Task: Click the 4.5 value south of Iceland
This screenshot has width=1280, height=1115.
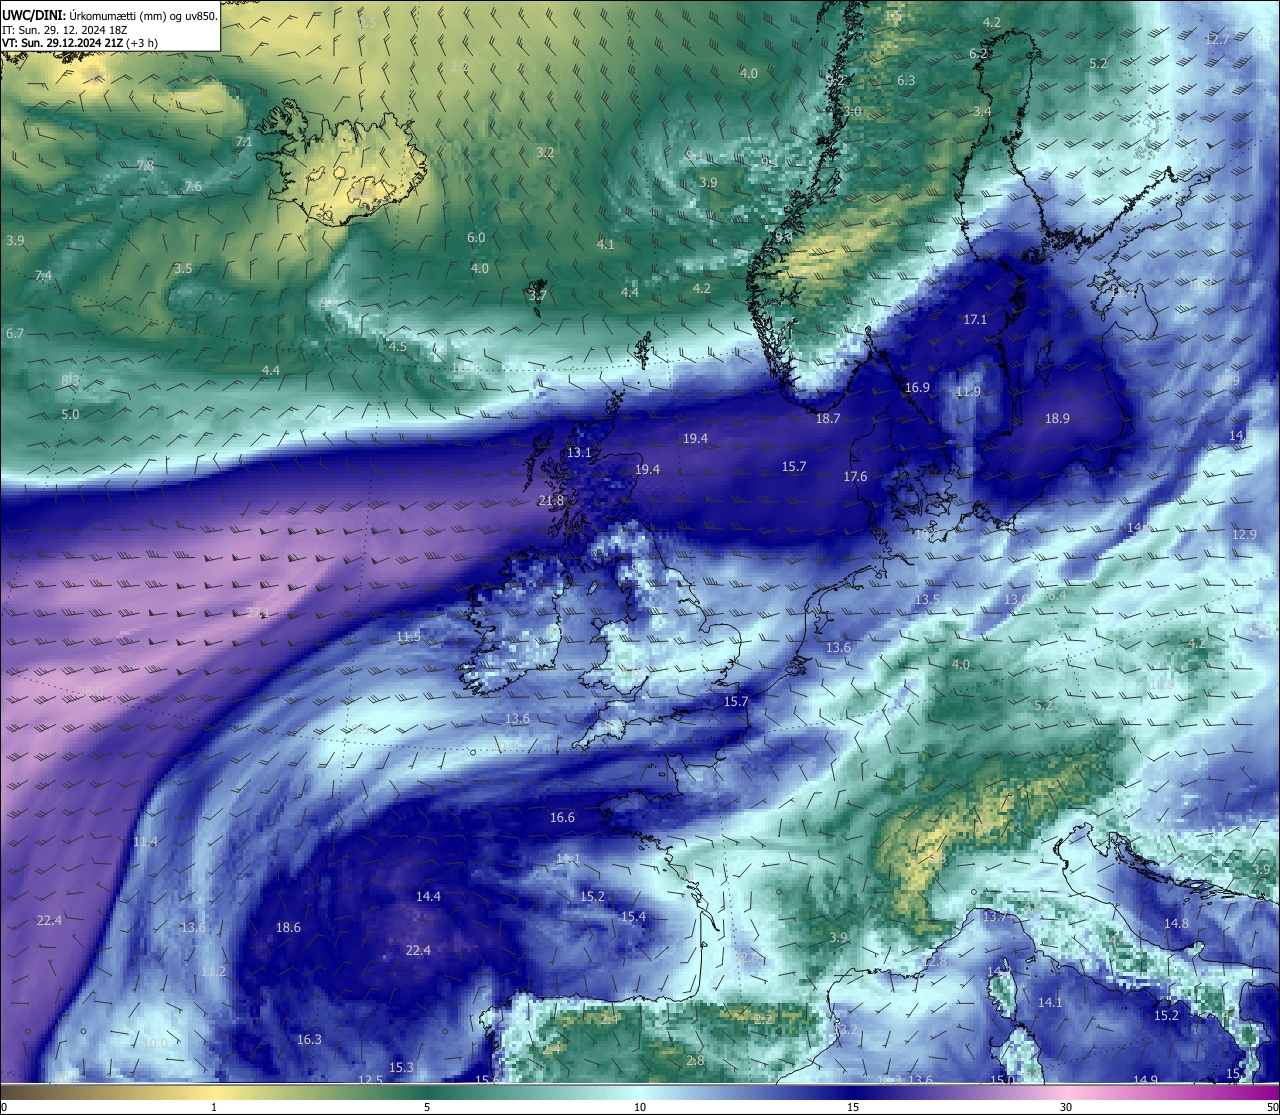Action: click(x=398, y=347)
